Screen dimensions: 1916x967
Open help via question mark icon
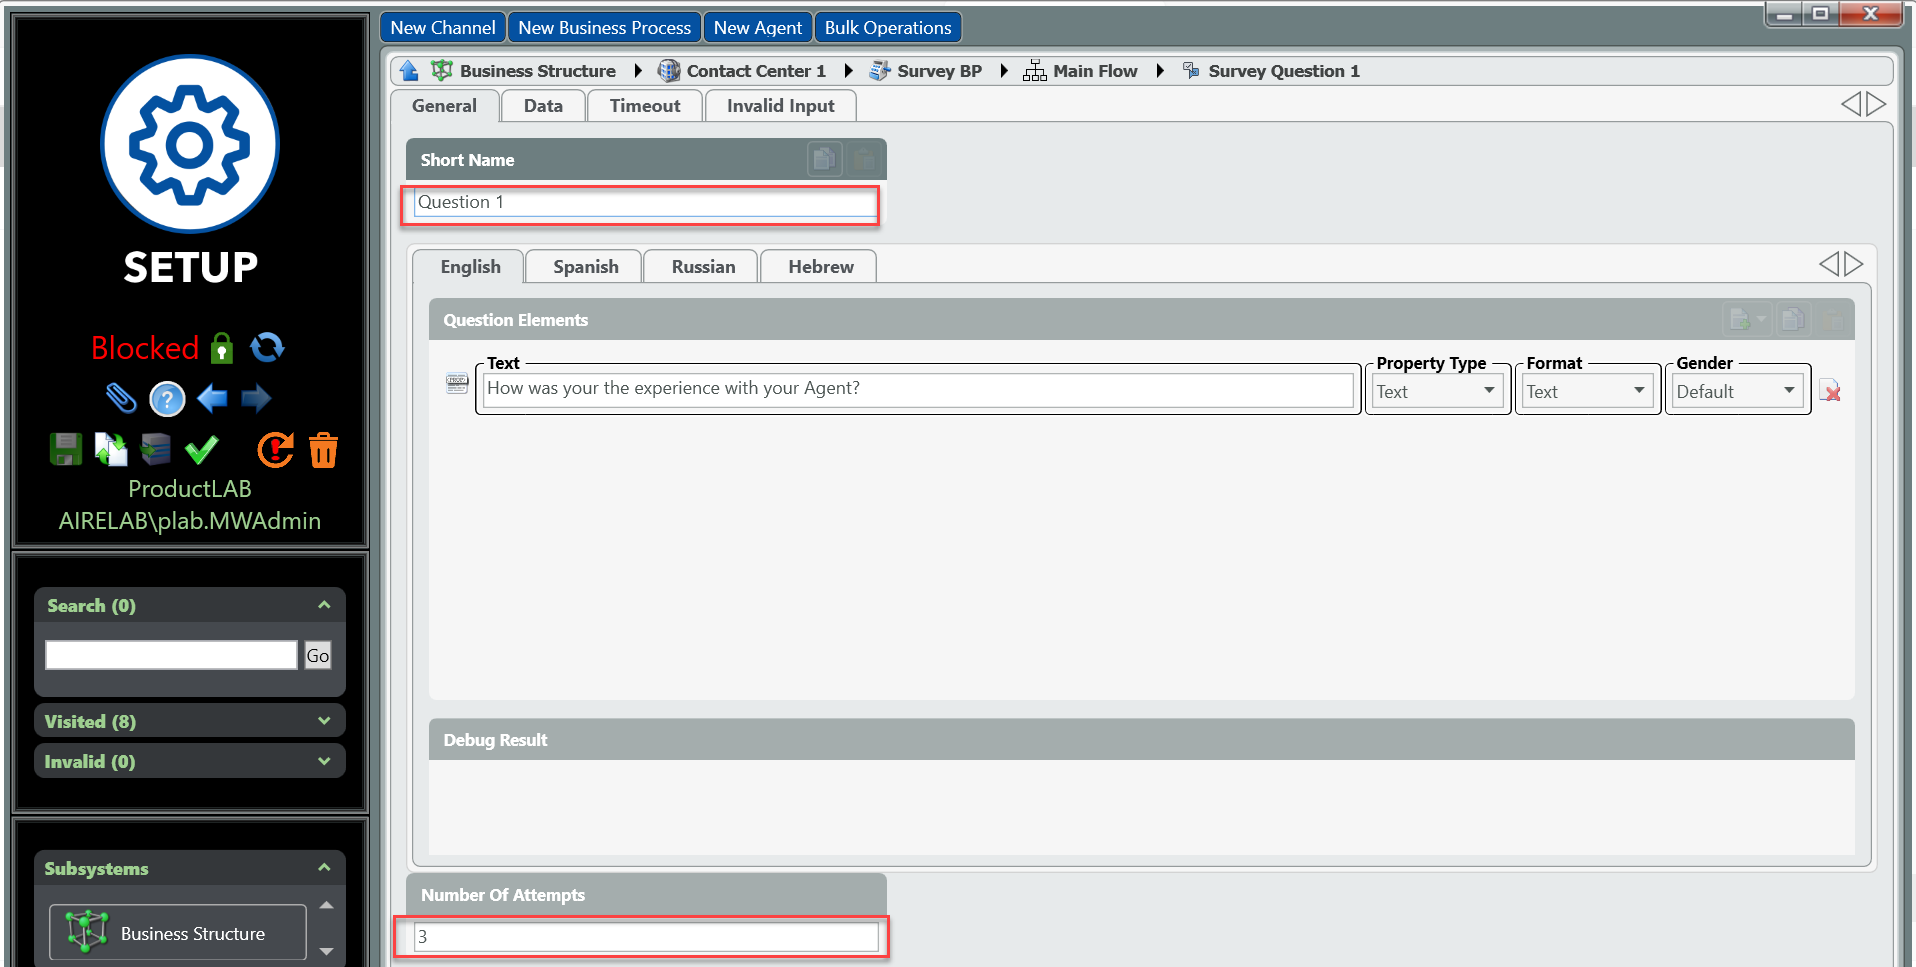point(167,399)
